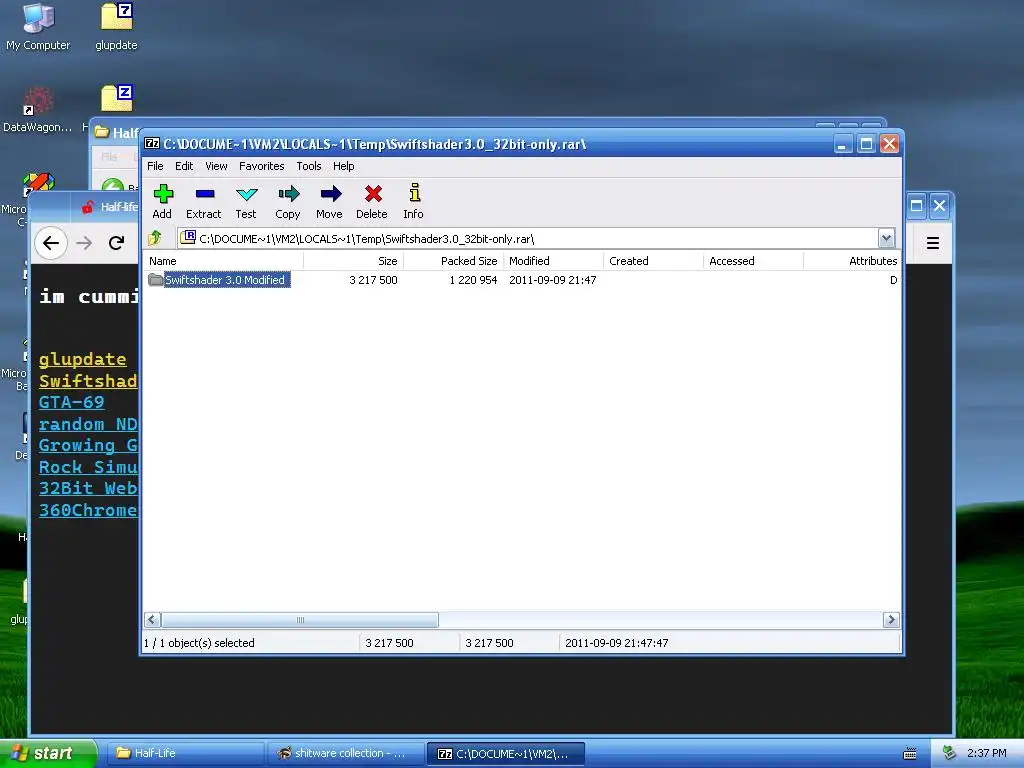Close the browser window behind 7-Zip

[x=939, y=206]
